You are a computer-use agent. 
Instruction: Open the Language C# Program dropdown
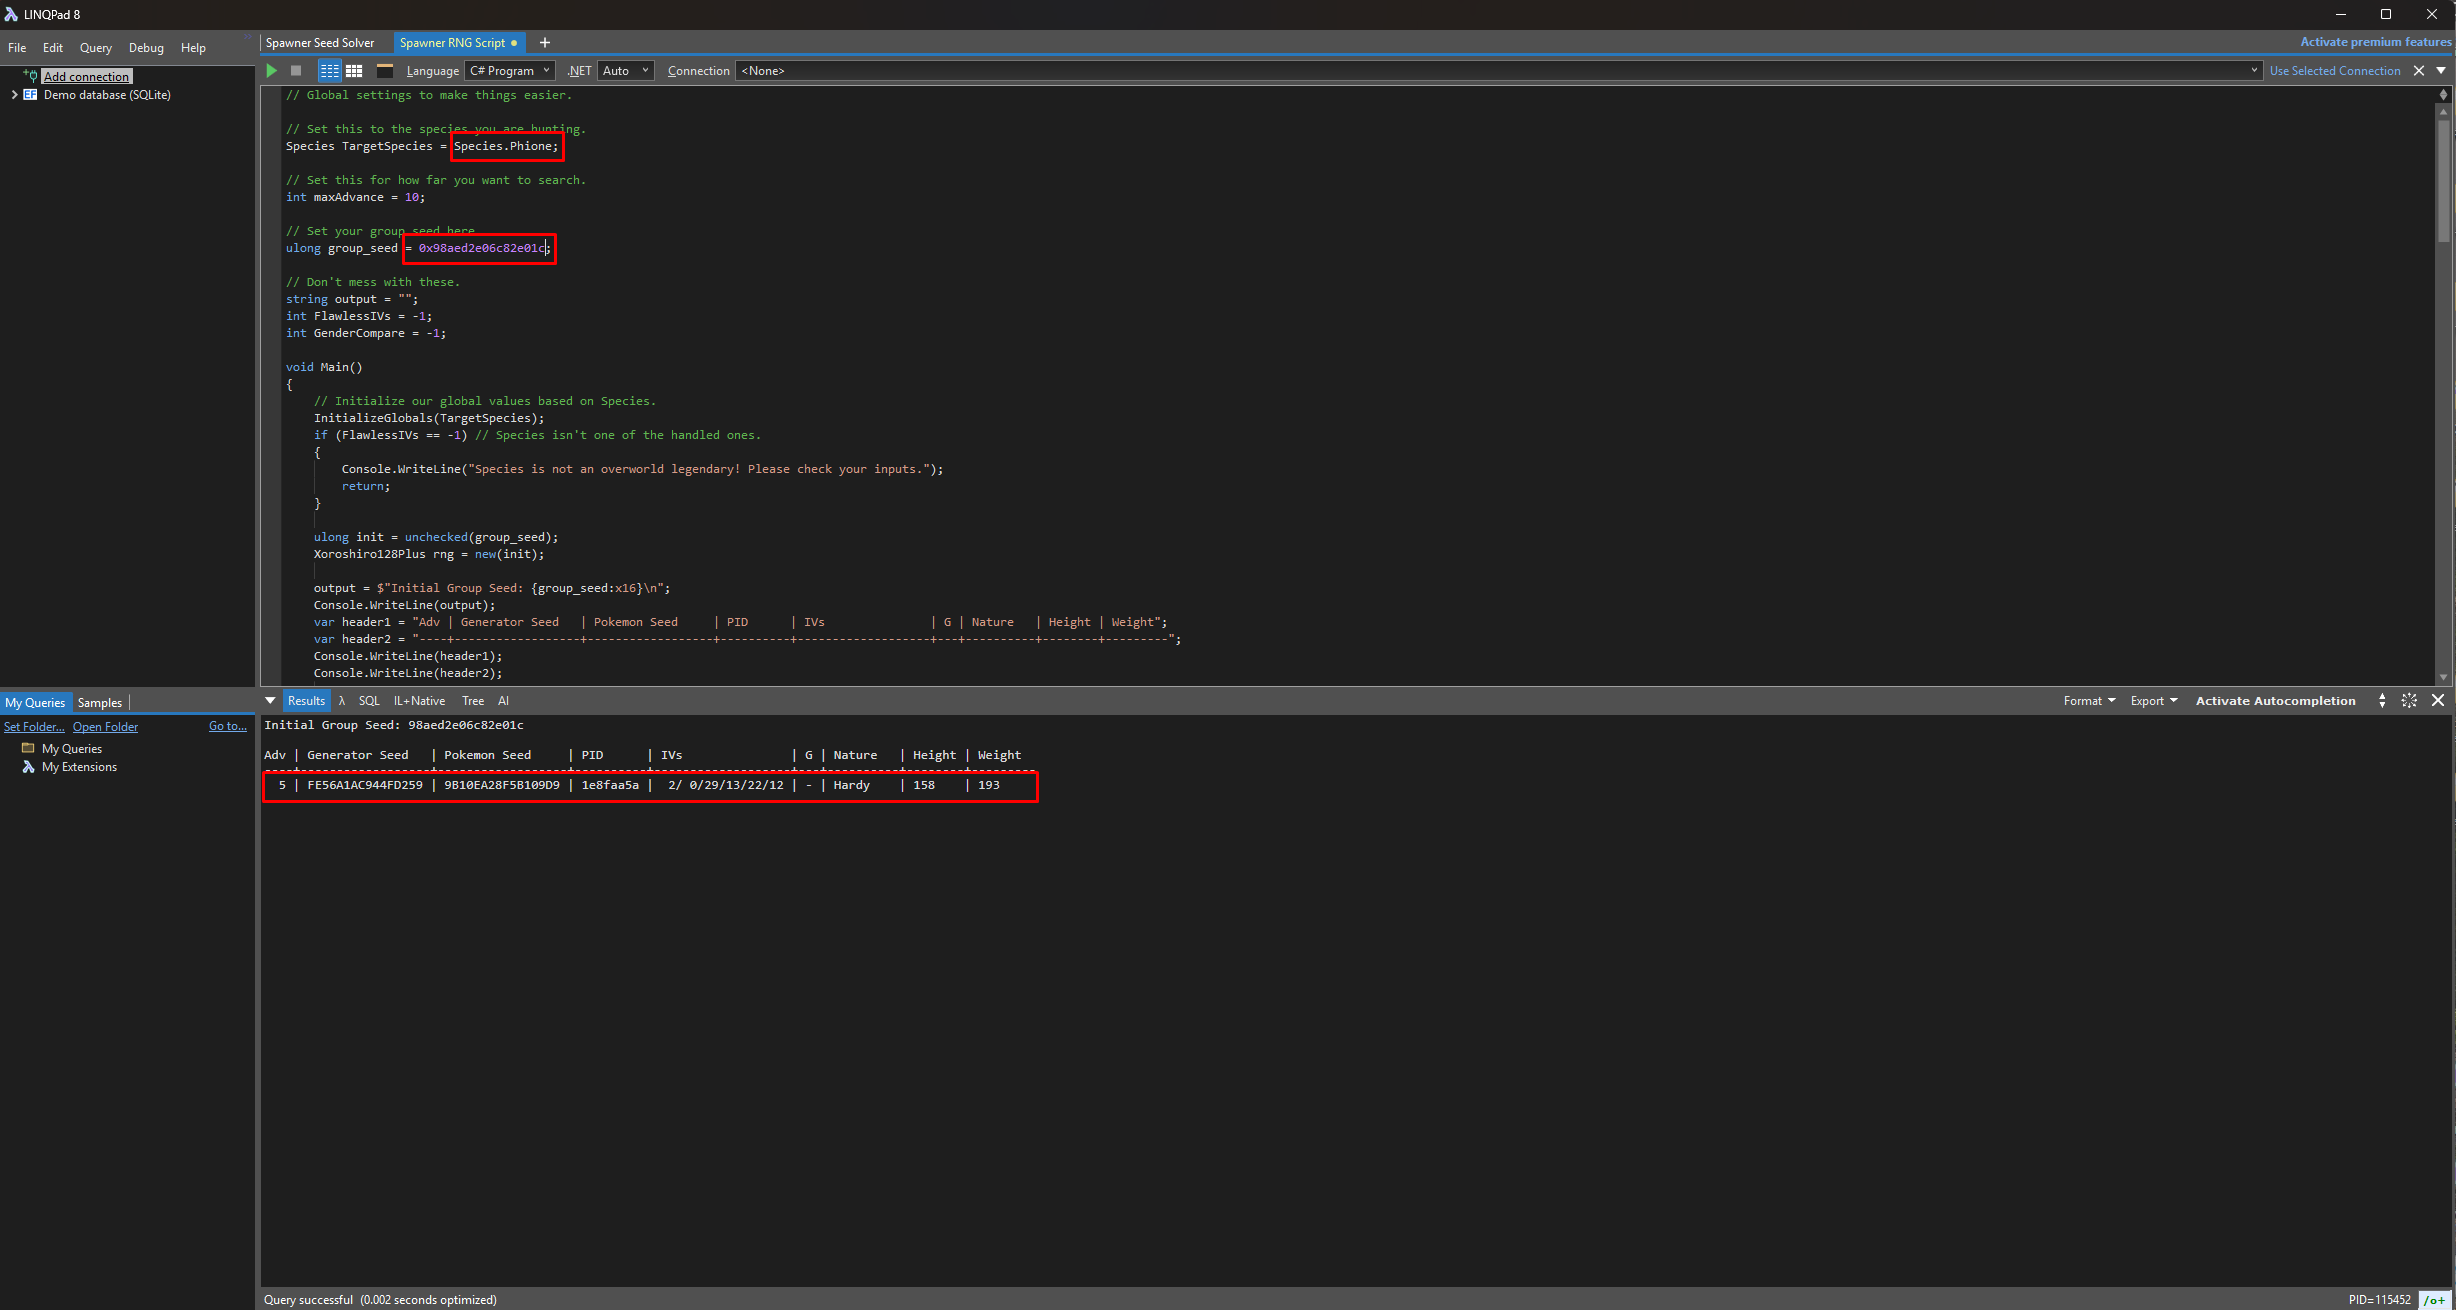click(x=509, y=71)
